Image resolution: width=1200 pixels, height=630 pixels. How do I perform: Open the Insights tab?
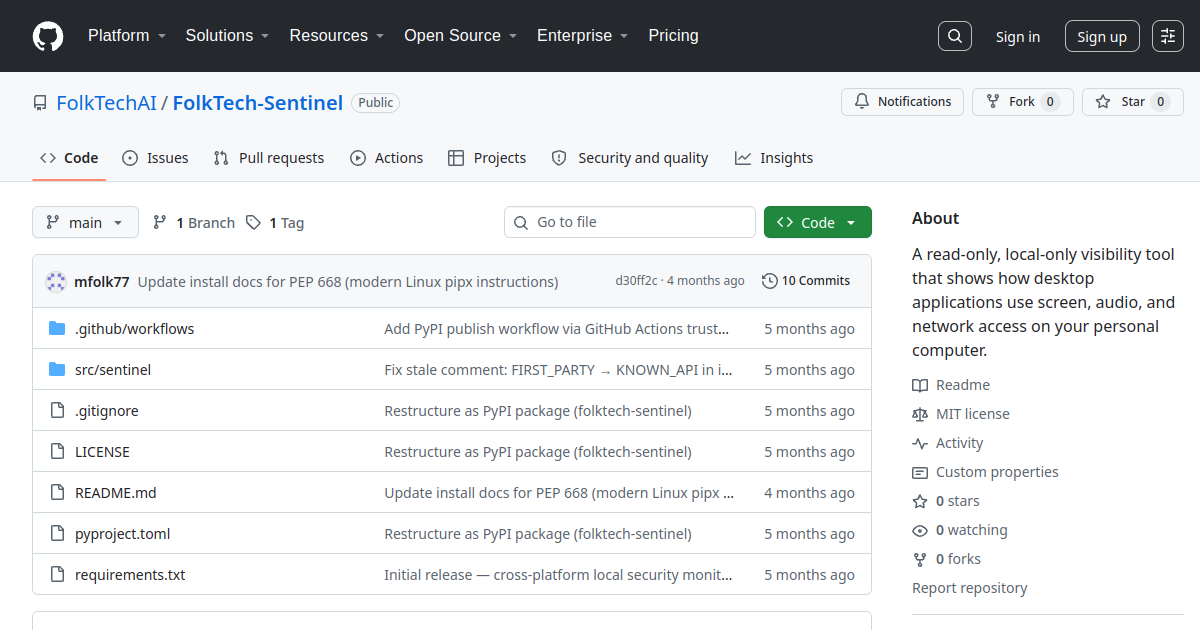(774, 158)
